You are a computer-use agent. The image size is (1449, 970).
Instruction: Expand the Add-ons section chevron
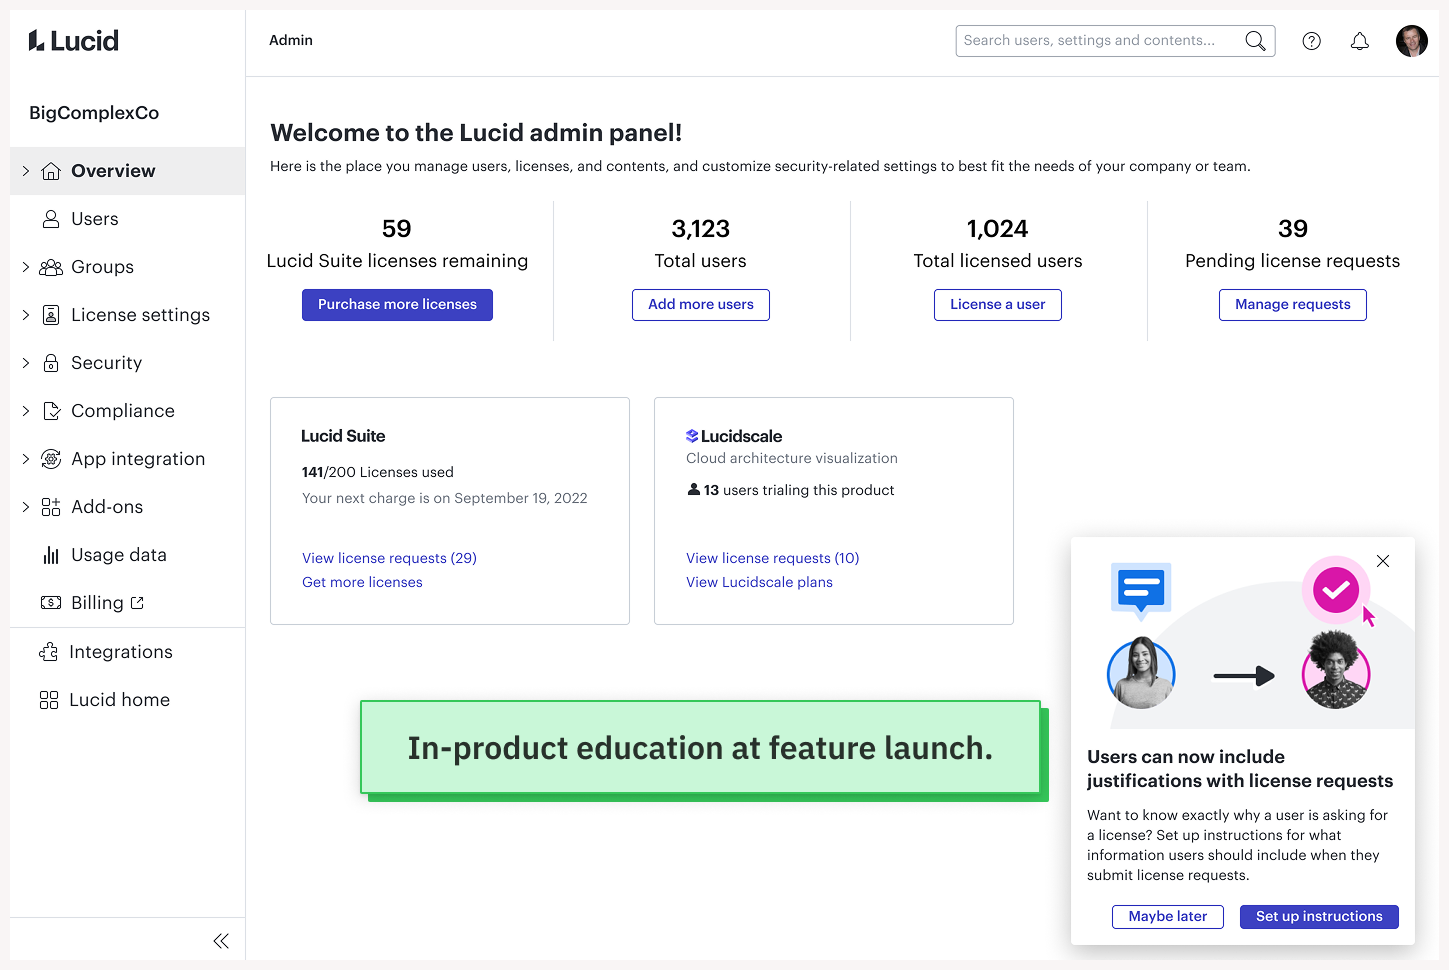(x=26, y=507)
